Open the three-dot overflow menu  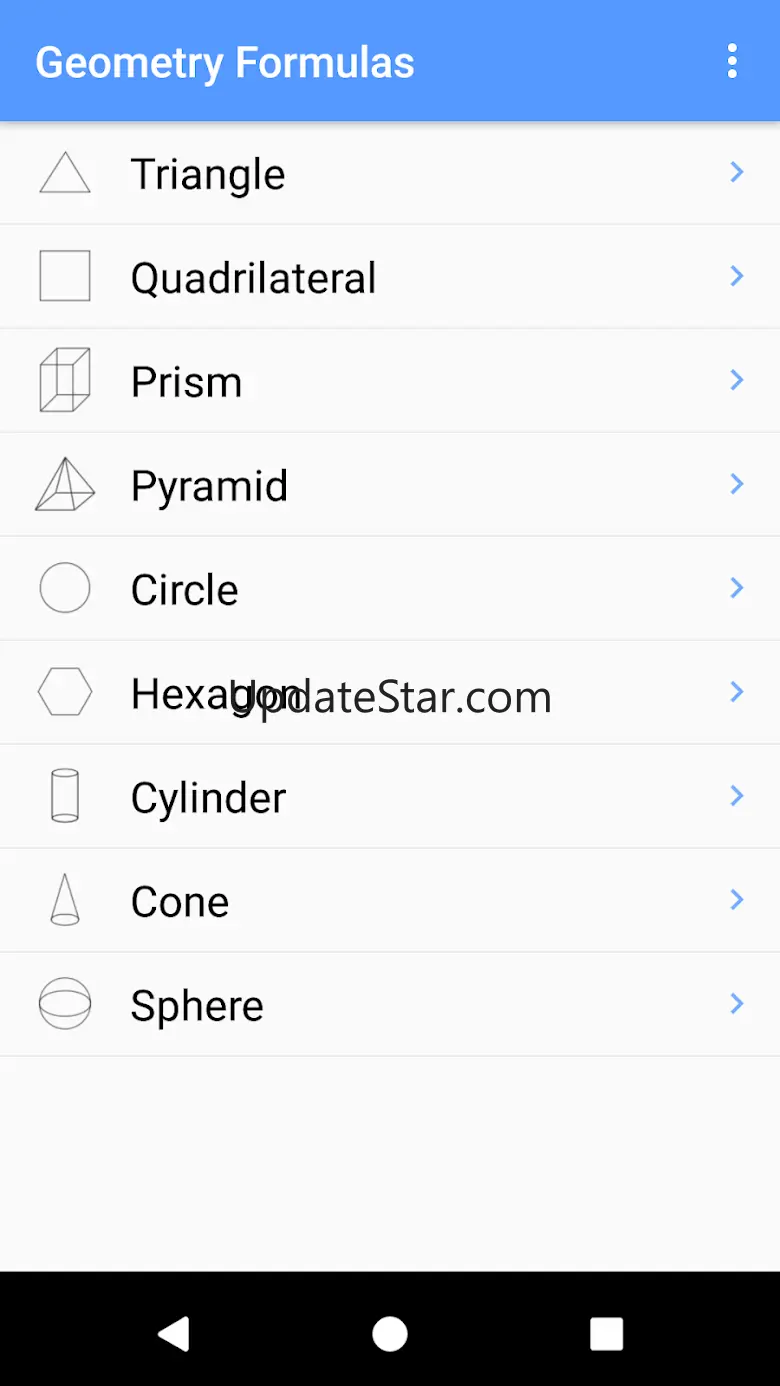pyautogui.click(x=732, y=61)
